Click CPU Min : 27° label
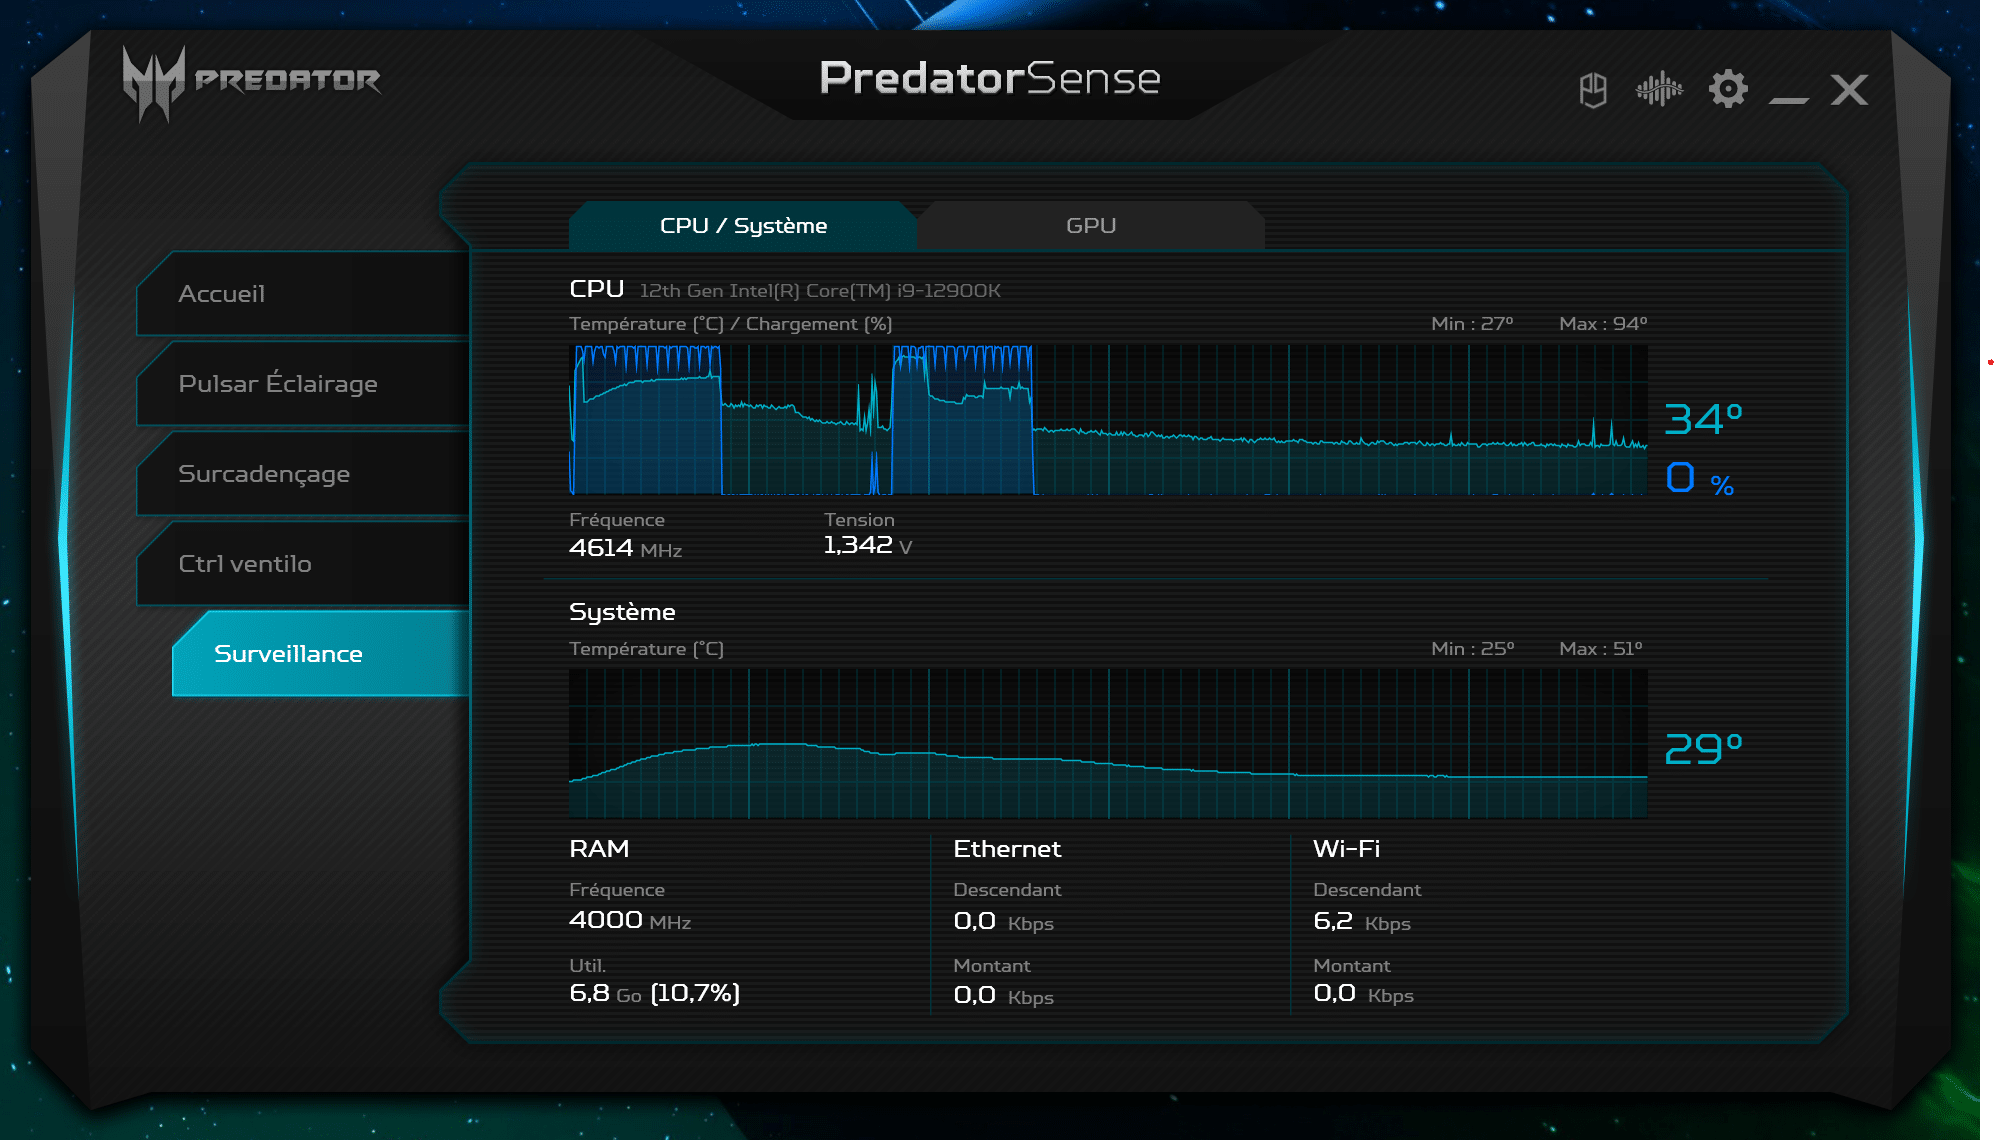The height and width of the screenshot is (1140, 1995). [1472, 324]
